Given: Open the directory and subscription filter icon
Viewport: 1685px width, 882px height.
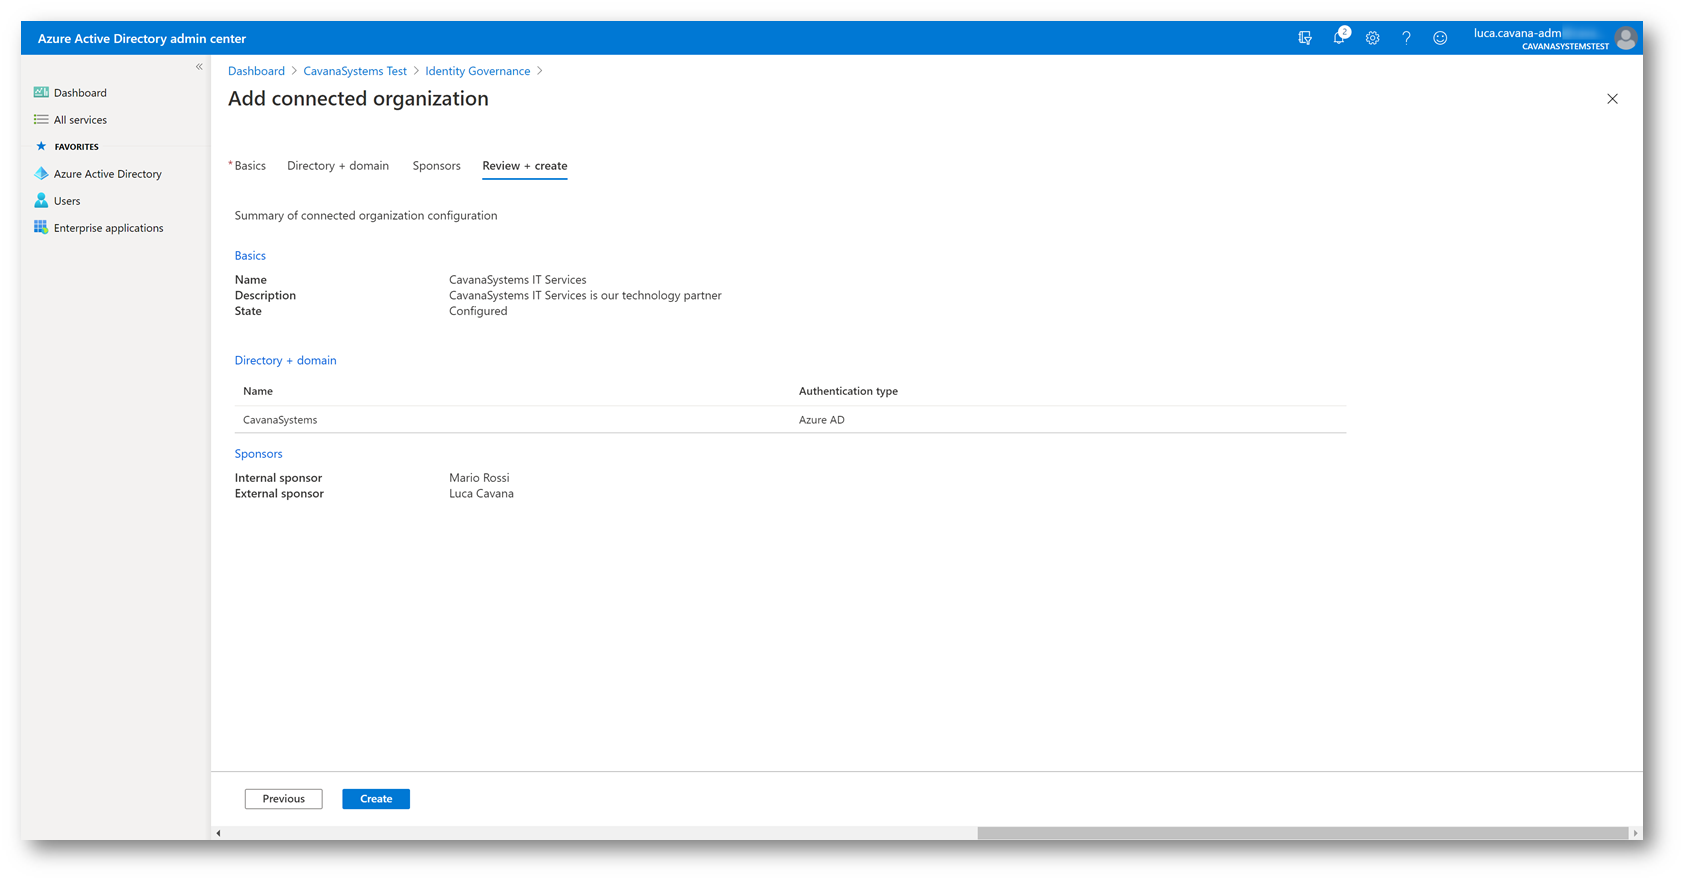Looking at the screenshot, I should point(1305,38).
